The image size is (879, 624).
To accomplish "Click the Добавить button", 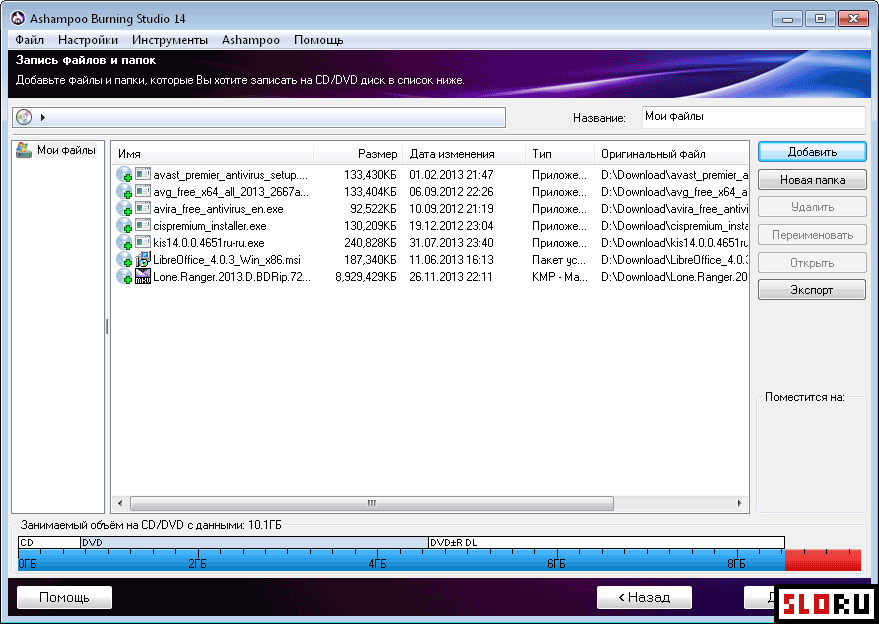I will click(812, 152).
